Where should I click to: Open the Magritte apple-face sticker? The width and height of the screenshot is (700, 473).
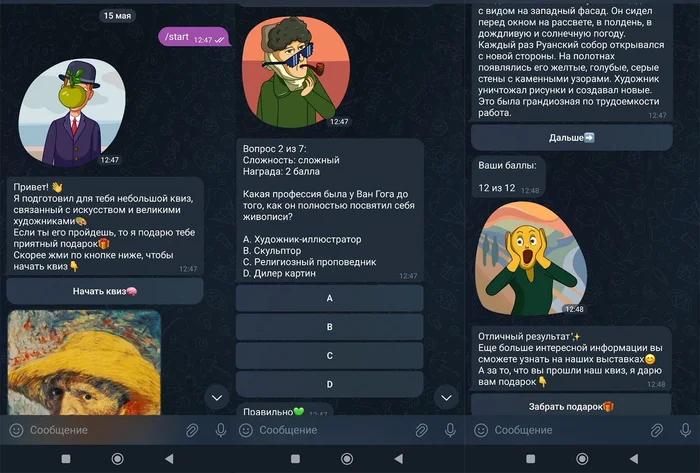coord(72,113)
